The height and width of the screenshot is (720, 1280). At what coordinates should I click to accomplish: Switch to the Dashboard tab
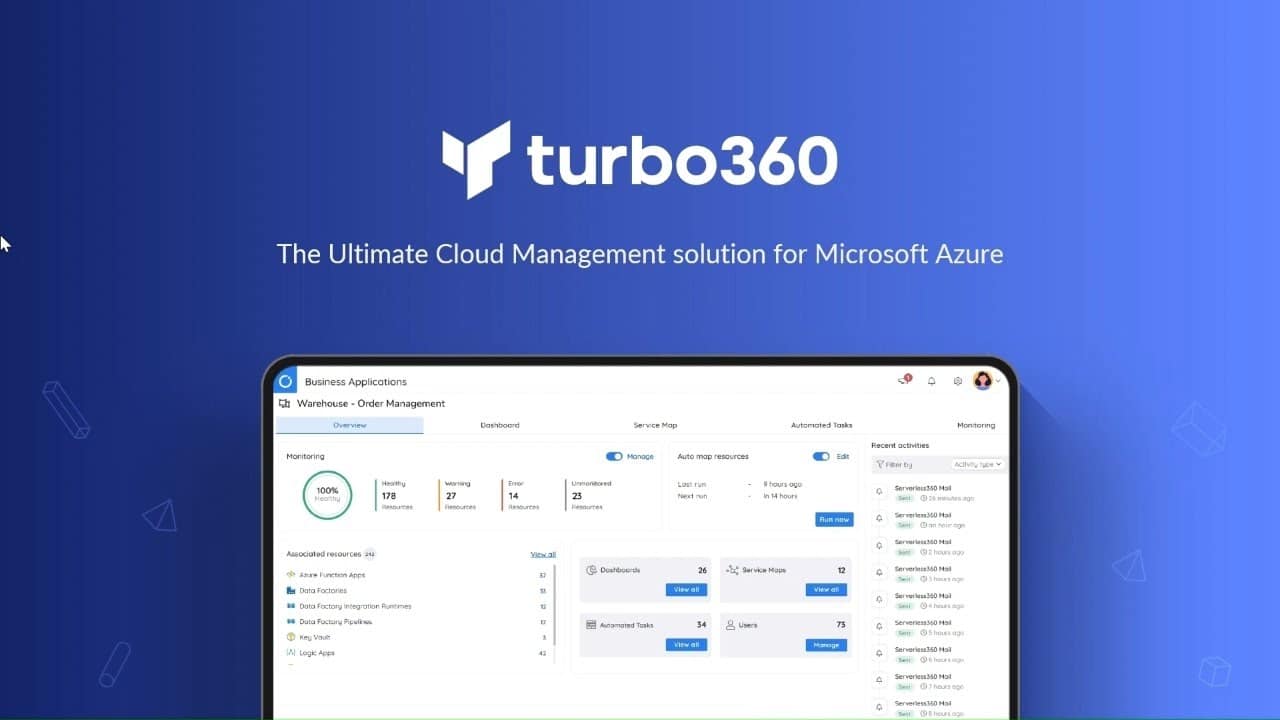[500, 425]
